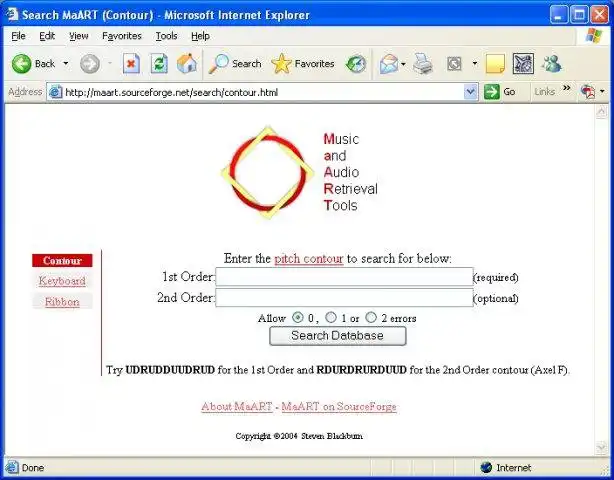The image size is (614, 480).
Task: Click the Copyright 2004 Steven Blackburn text
Action: pyautogui.click(x=299, y=436)
